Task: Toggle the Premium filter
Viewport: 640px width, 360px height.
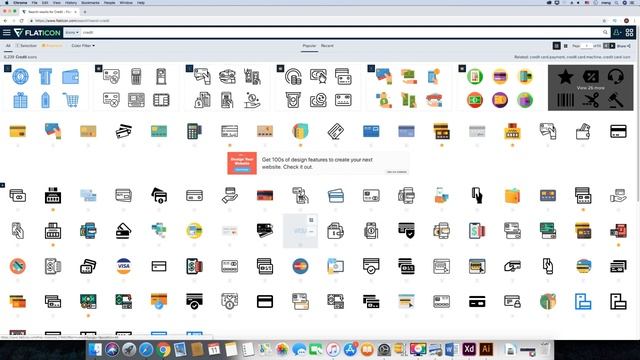Action: [x=52, y=46]
